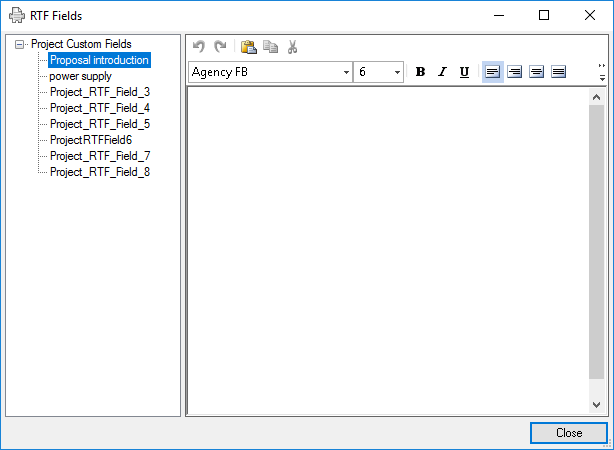Click the Redo arrow icon
Viewport: 614px width, 450px height.
pos(220,47)
